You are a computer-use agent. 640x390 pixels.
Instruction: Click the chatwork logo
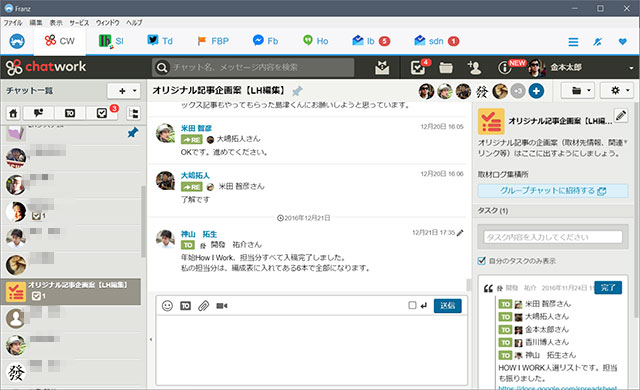tap(46, 67)
